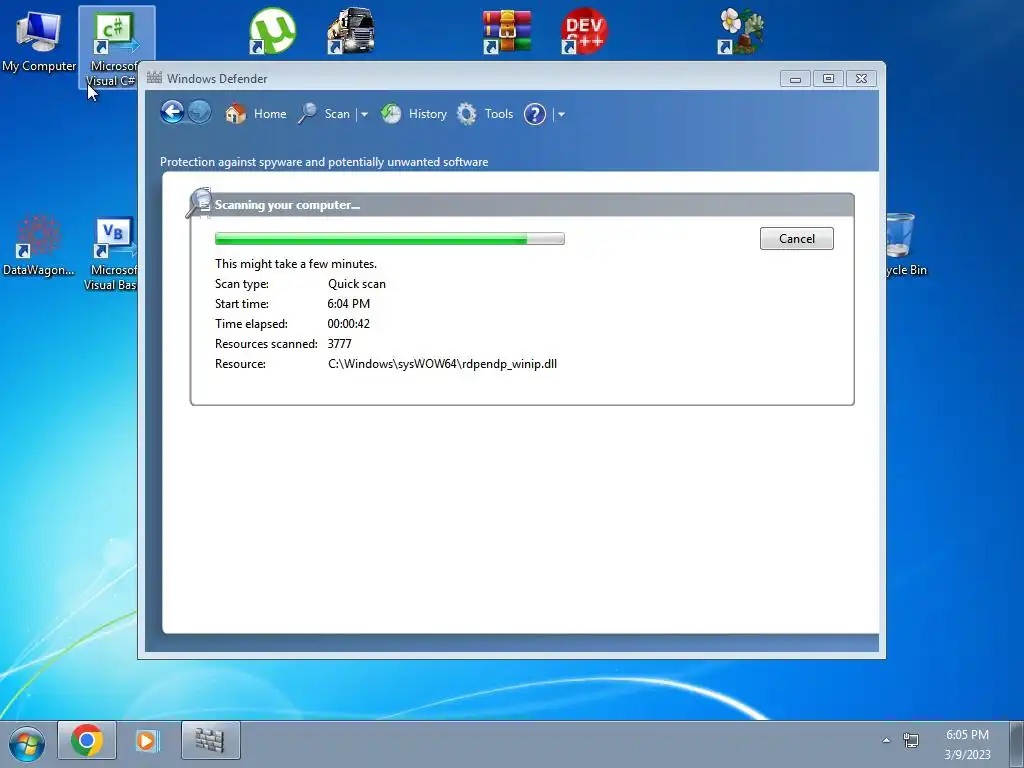Open Tools in Windows Defender
Screen dimensions: 1024x768
[499, 114]
